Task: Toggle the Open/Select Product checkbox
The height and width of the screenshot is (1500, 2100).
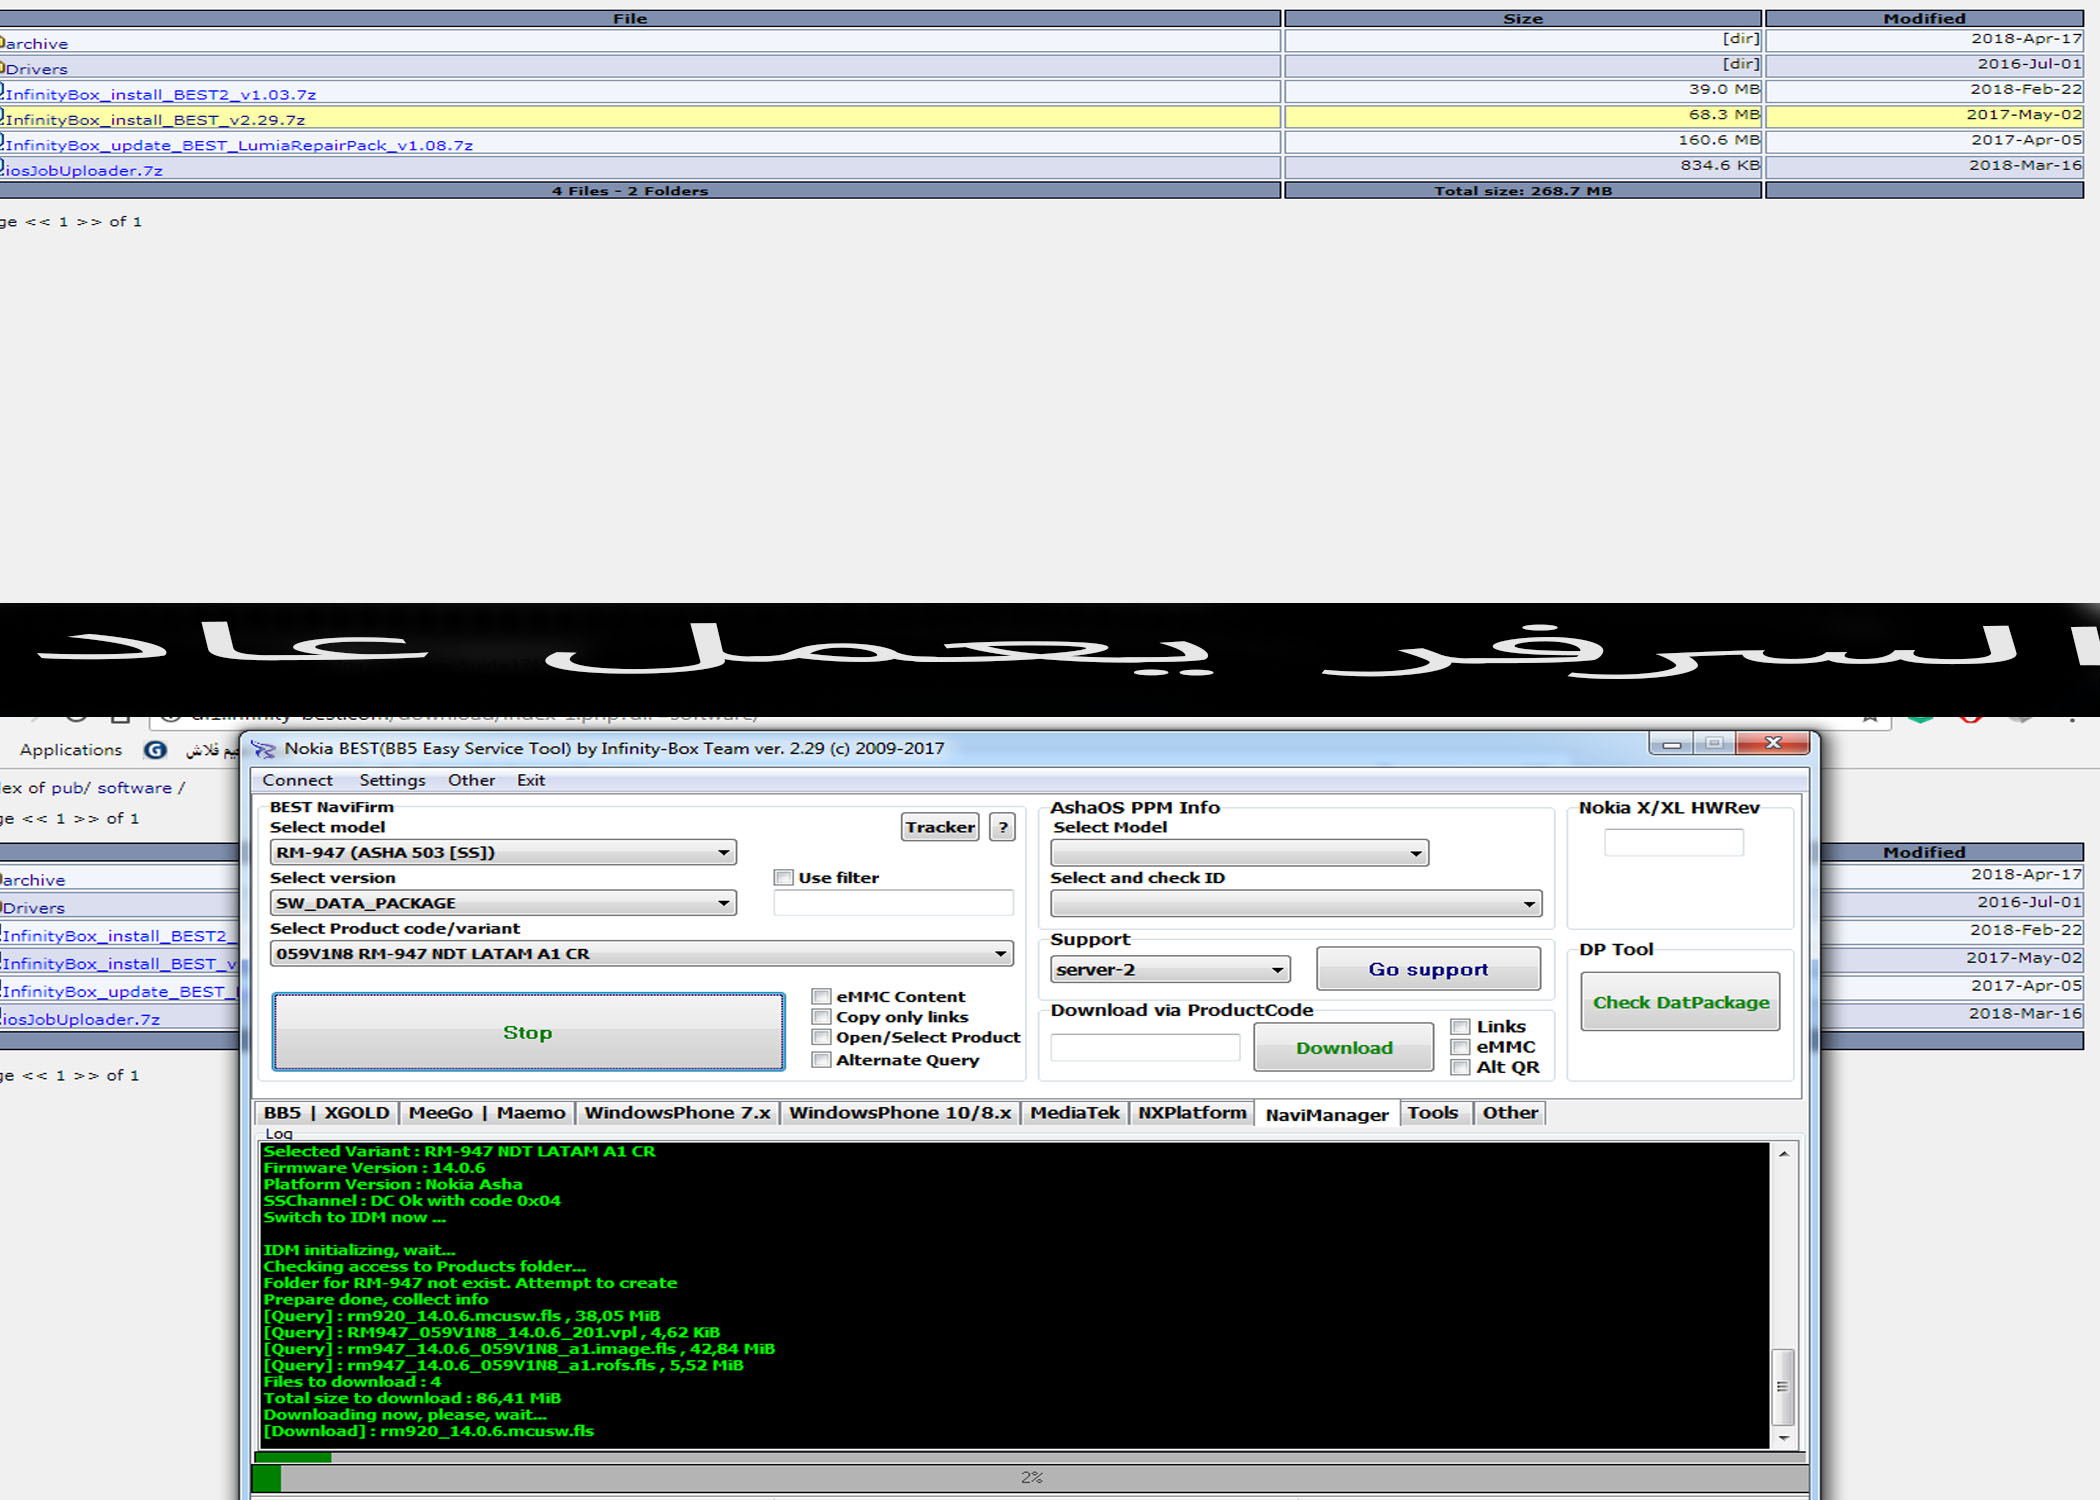Action: pos(821,1038)
